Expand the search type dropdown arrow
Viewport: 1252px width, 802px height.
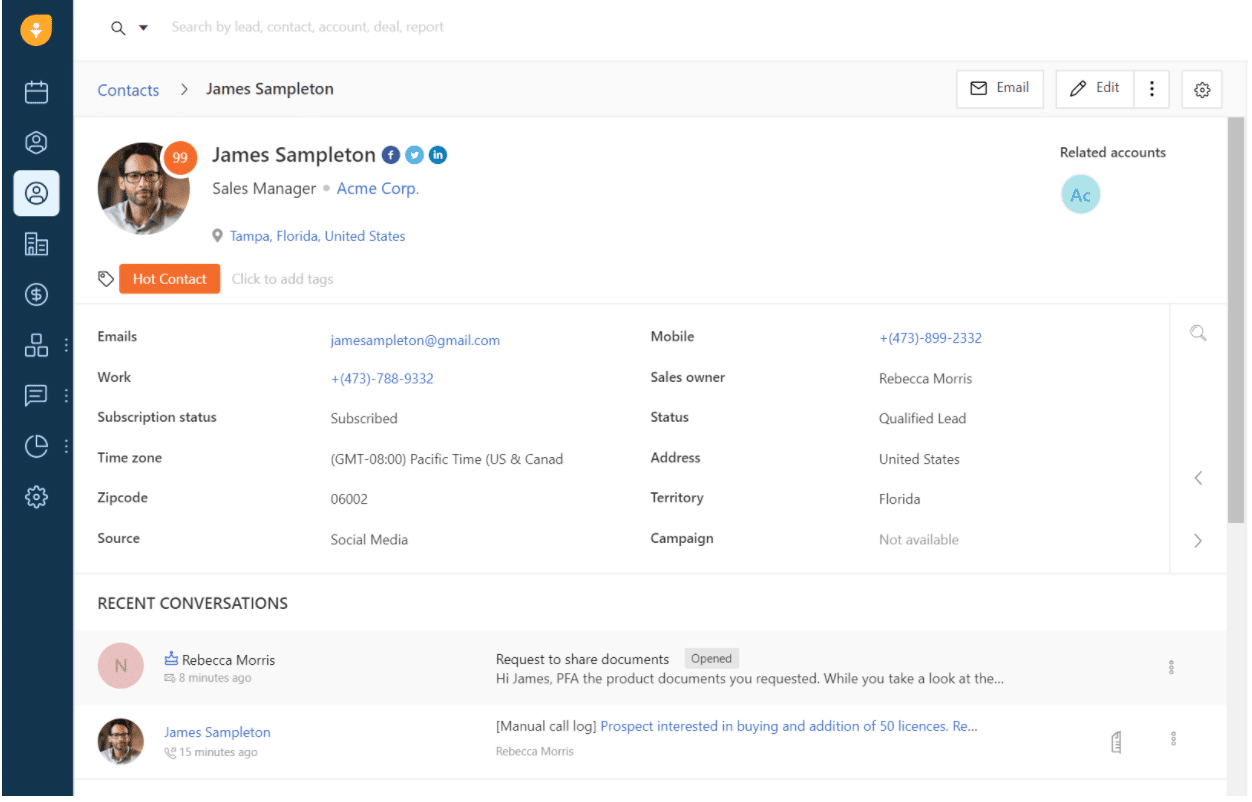pyautogui.click(x=143, y=28)
